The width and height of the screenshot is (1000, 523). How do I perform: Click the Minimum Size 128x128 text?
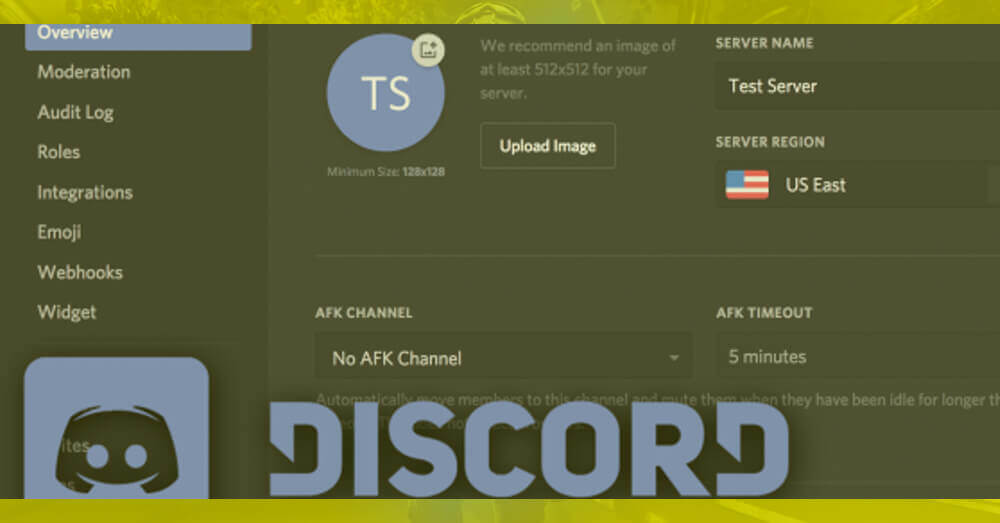(x=386, y=172)
